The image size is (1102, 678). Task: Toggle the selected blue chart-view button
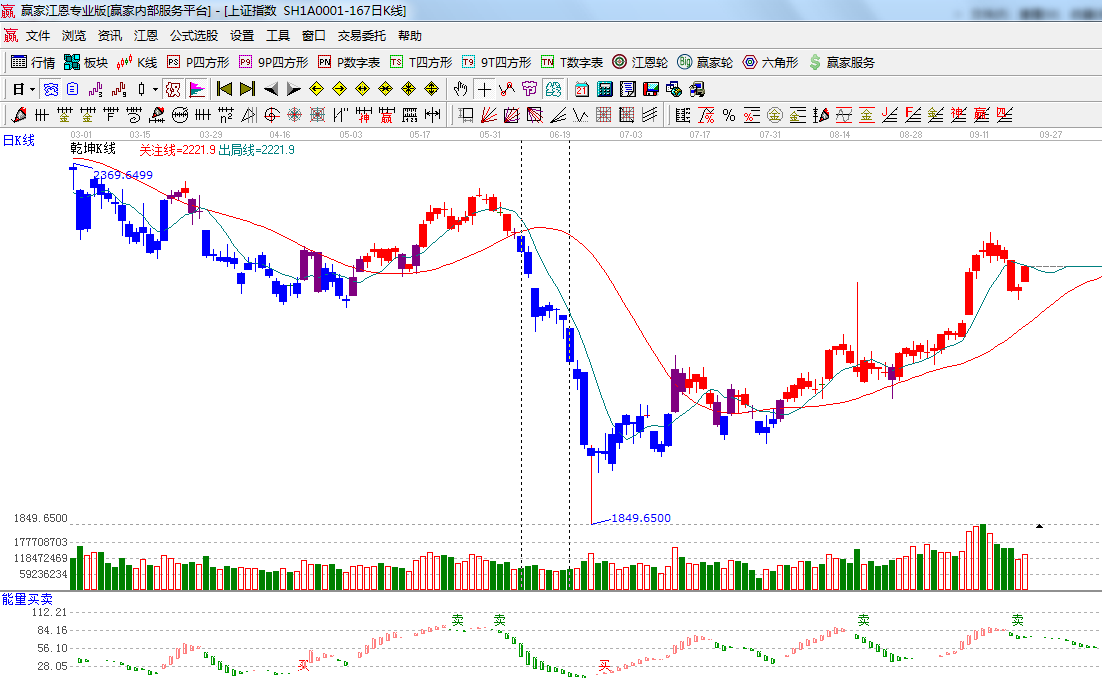click(x=49, y=89)
